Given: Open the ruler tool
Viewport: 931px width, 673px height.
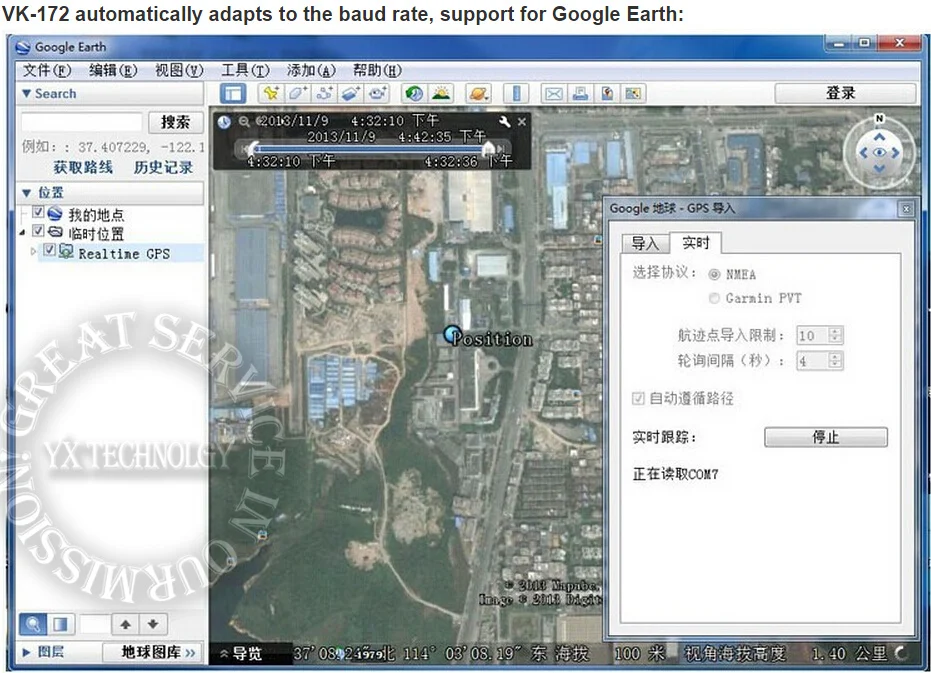Looking at the screenshot, I should tap(516, 93).
